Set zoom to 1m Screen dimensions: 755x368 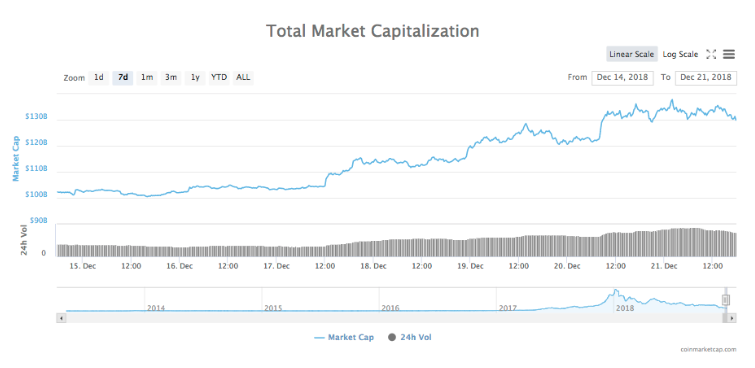tap(147, 78)
